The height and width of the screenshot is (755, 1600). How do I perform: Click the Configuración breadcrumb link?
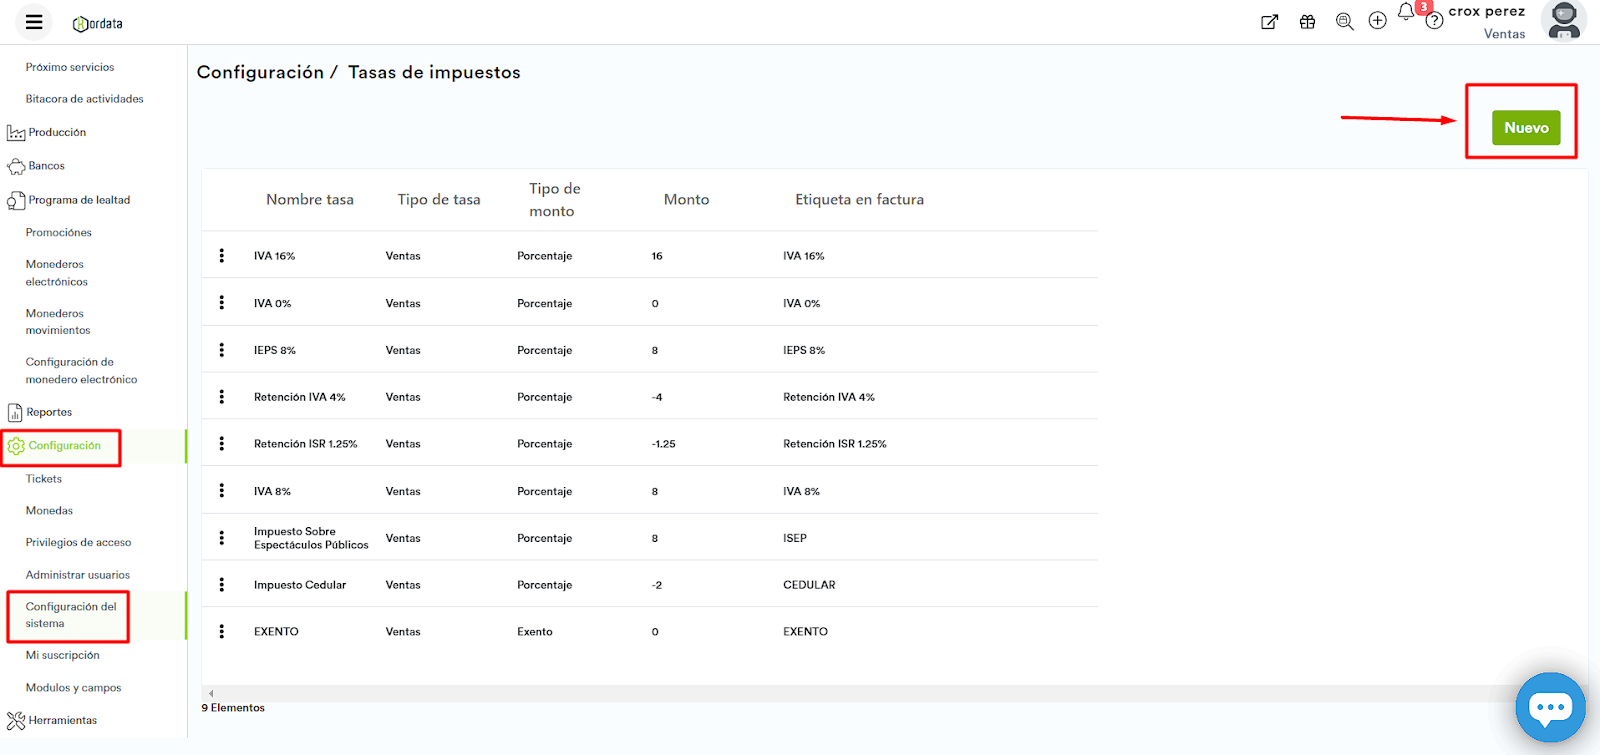260,72
